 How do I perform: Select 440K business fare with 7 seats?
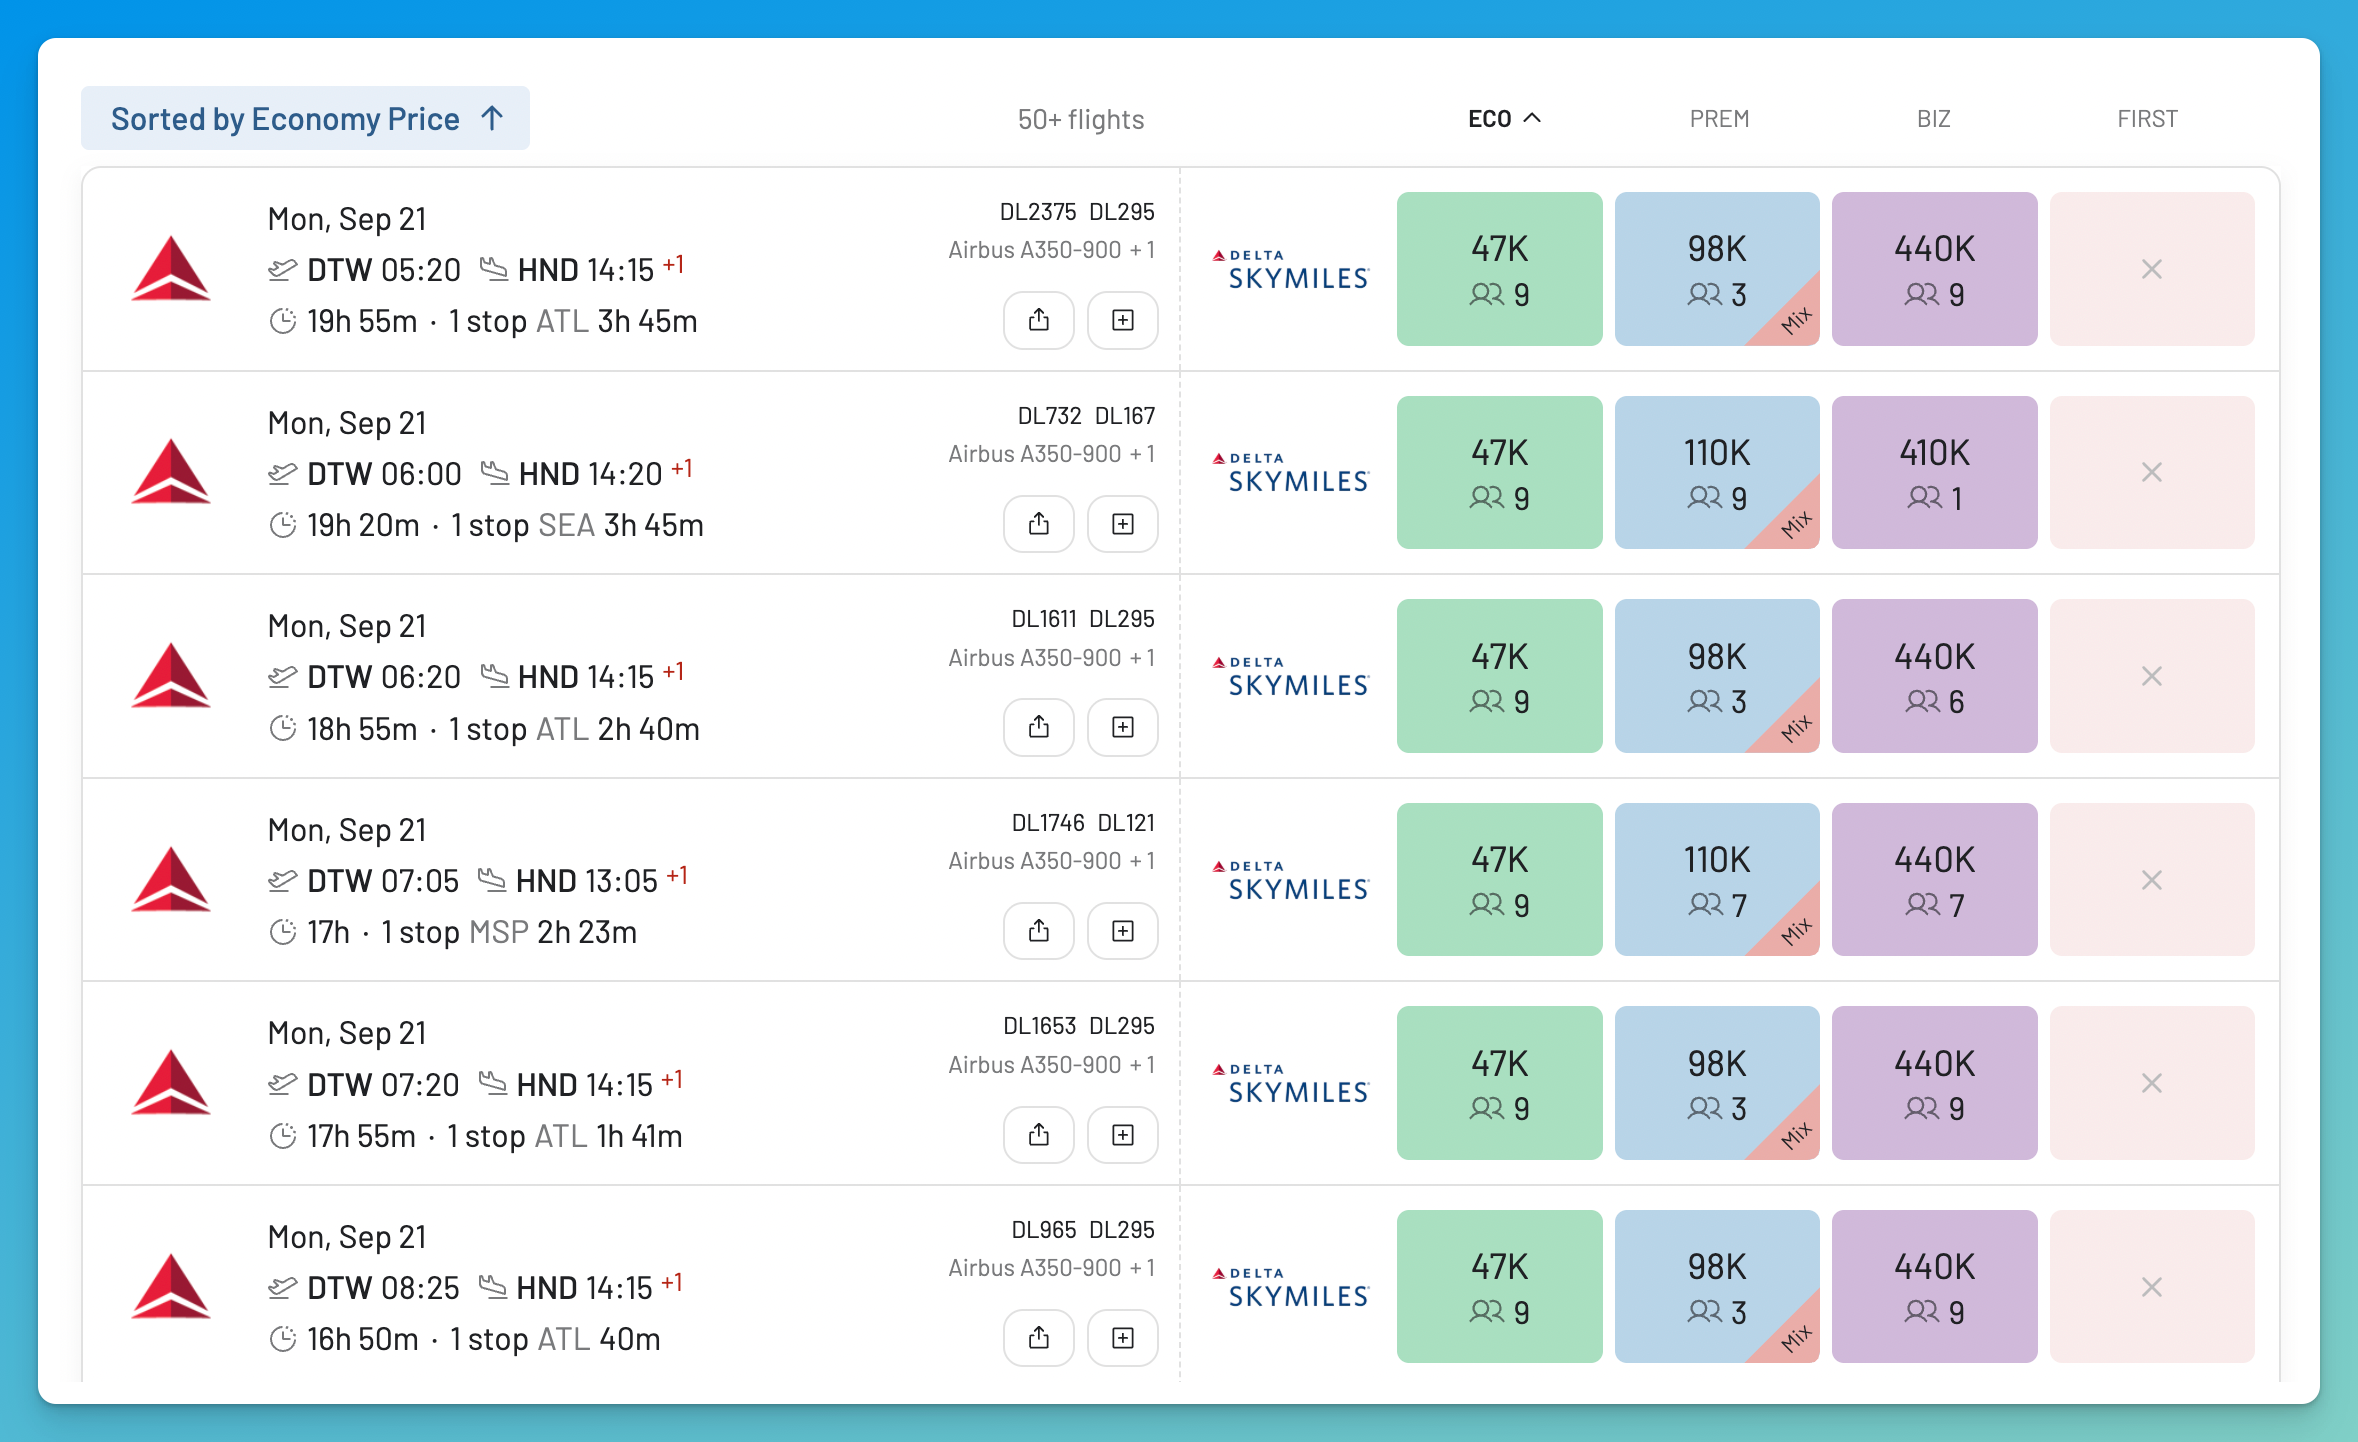1934,880
